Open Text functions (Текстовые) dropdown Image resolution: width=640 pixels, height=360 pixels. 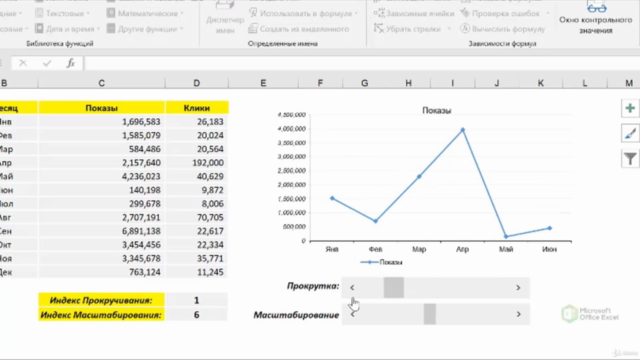pyautogui.click(x=62, y=13)
